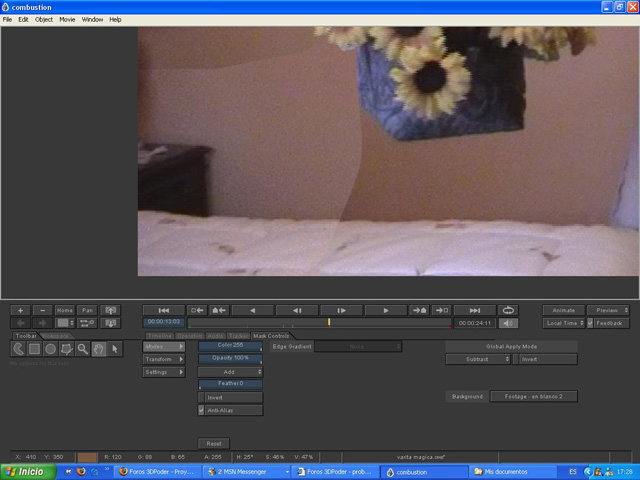Open the Edit menu

23,20
